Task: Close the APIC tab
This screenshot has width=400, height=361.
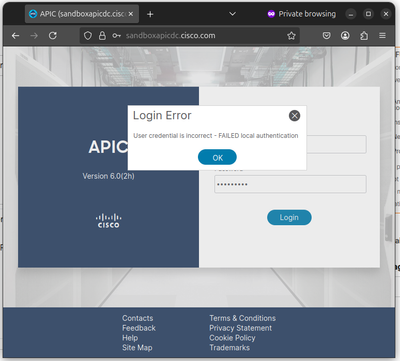Action: point(131,14)
